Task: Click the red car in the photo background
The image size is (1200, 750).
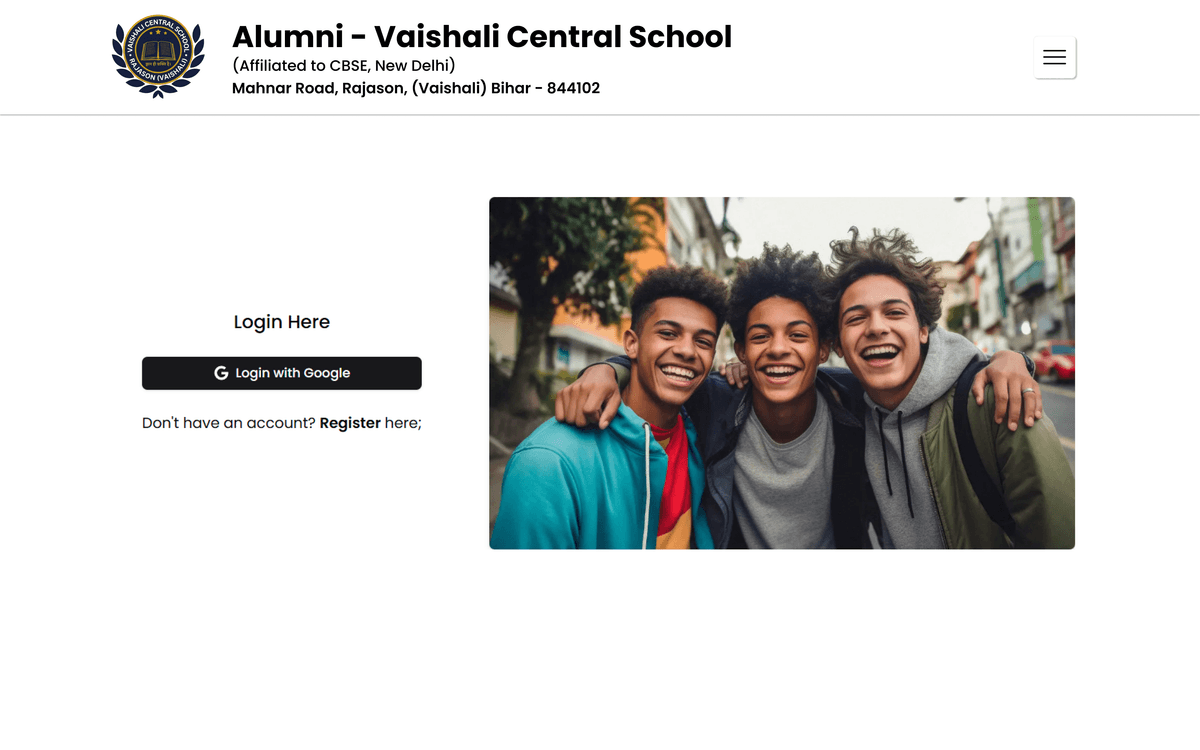Action: [x=1055, y=360]
